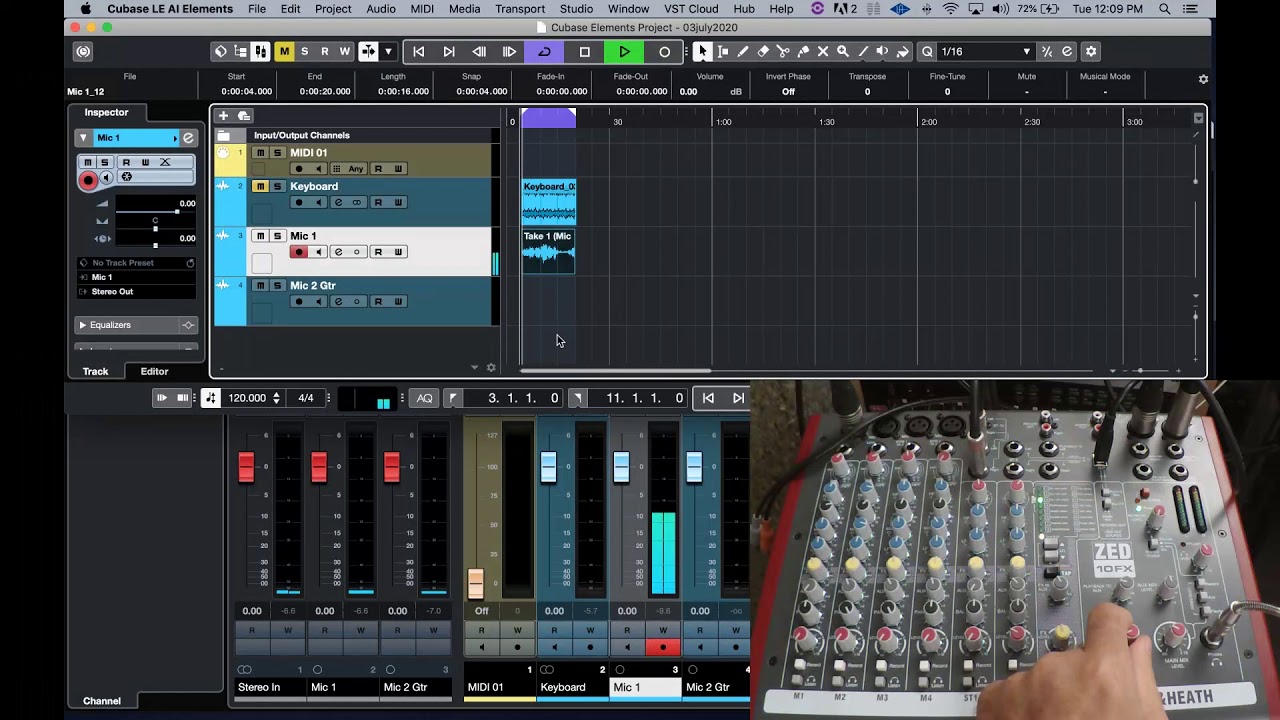This screenshot has height=720, width=1280.
Task: Select the Object Selection arrow tool
Action: [703, 52]
